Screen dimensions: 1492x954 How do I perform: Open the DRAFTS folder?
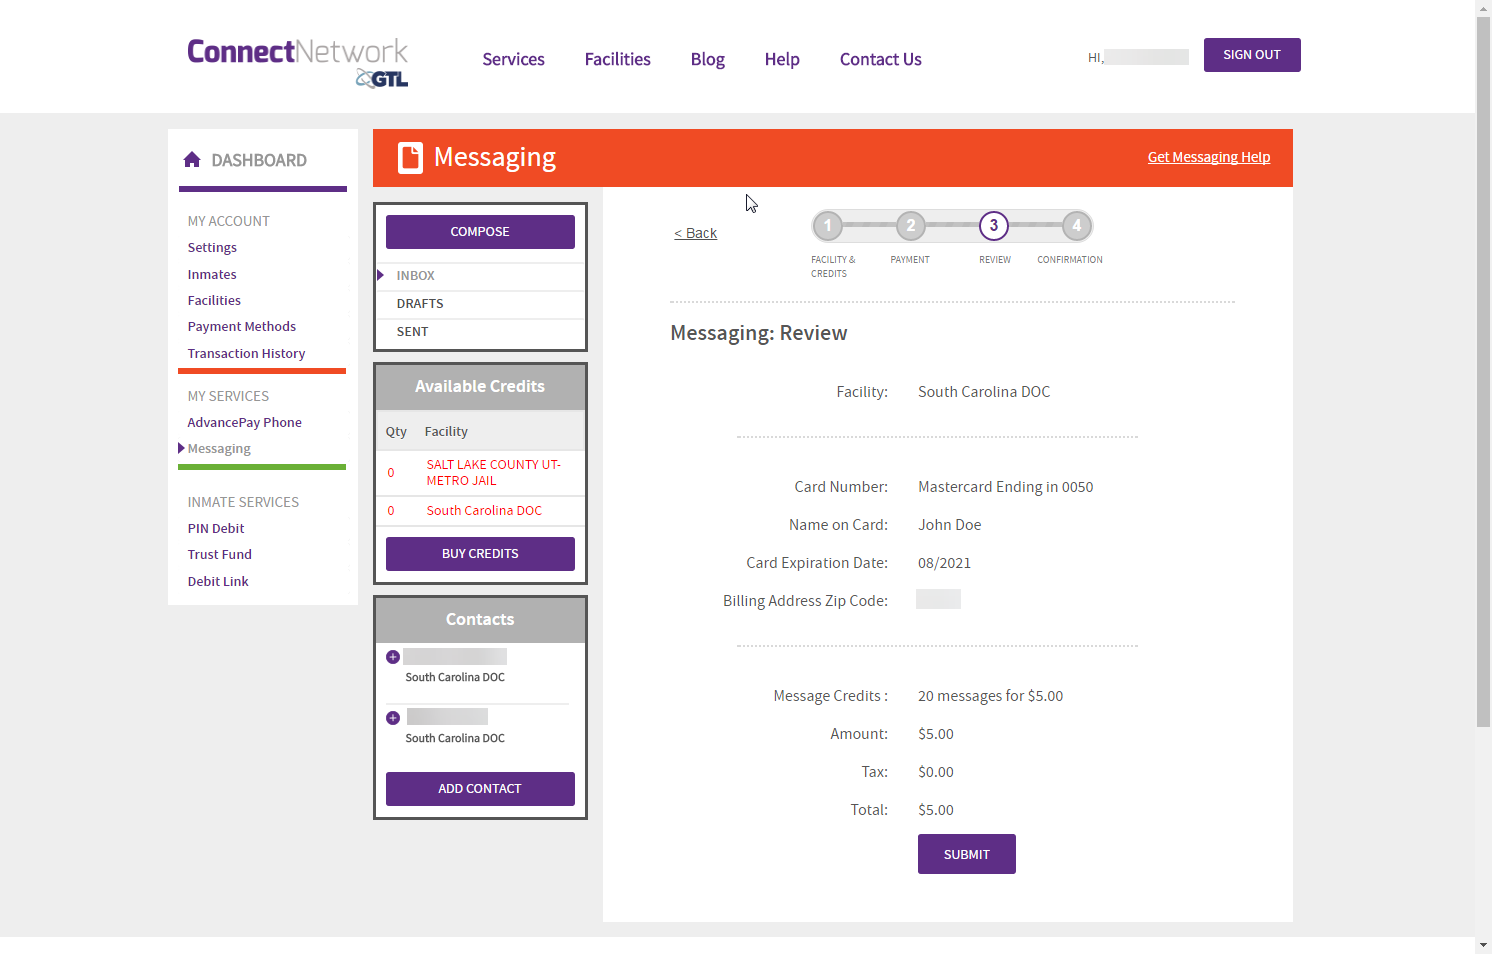480,304
